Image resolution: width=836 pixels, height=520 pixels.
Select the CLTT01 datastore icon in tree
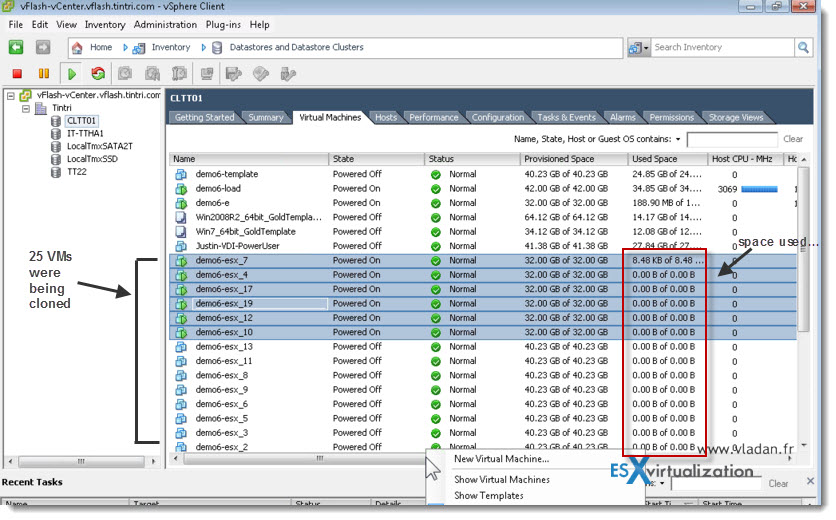pos(55,121)
